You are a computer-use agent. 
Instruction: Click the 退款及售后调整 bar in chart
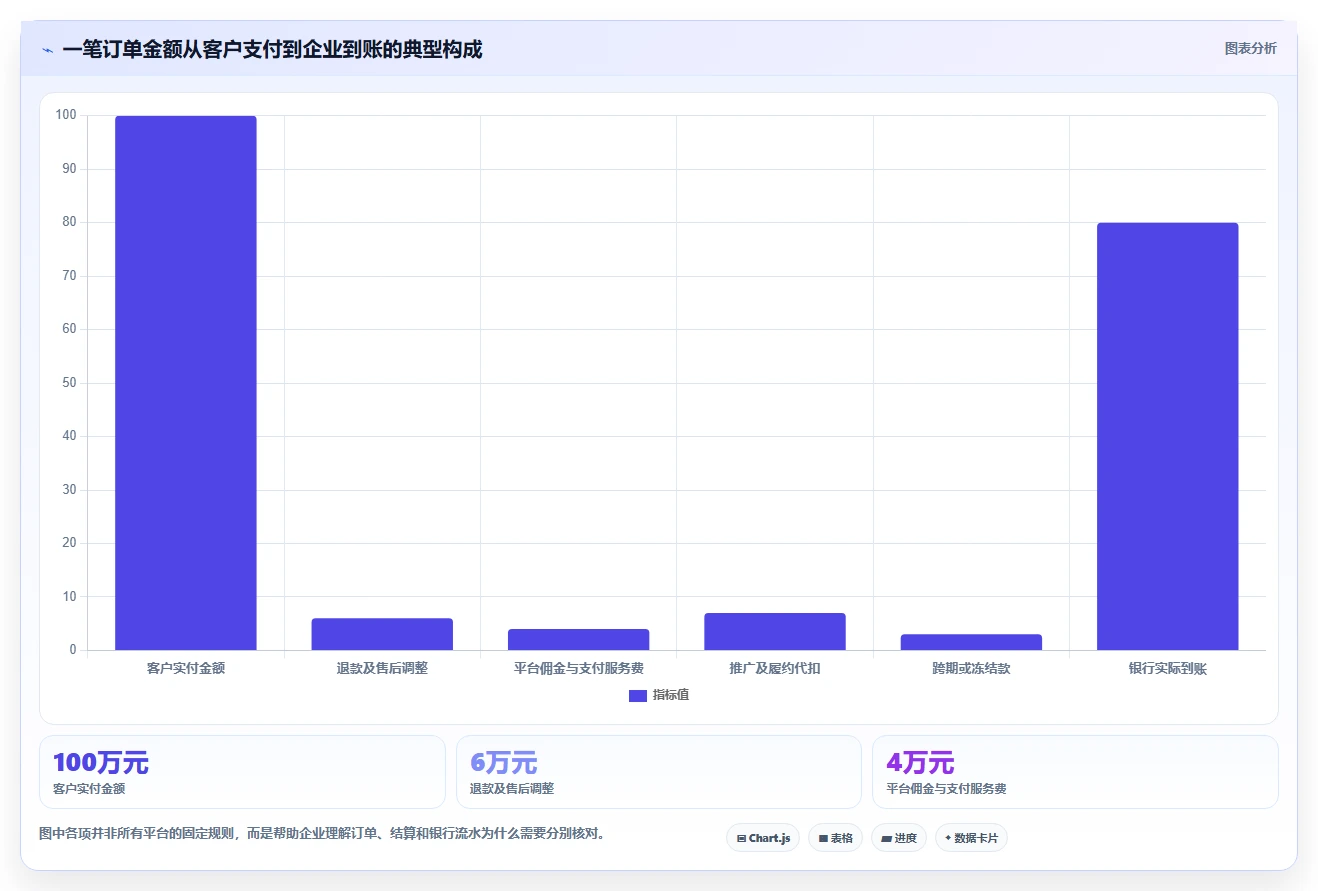tap(382, 634)
